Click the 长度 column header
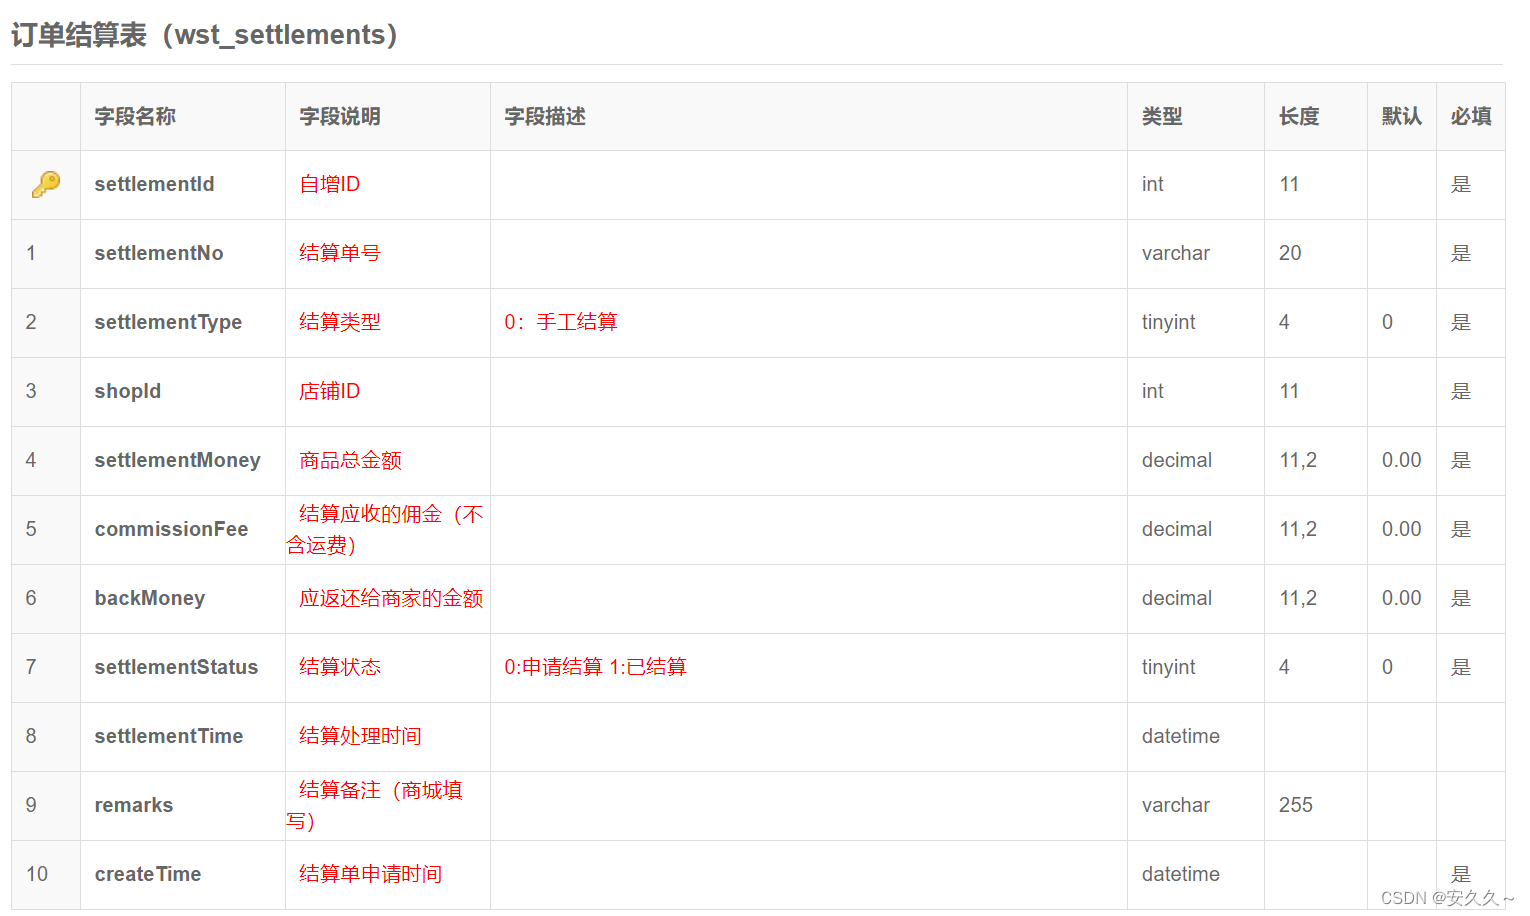 (1297, 116)
